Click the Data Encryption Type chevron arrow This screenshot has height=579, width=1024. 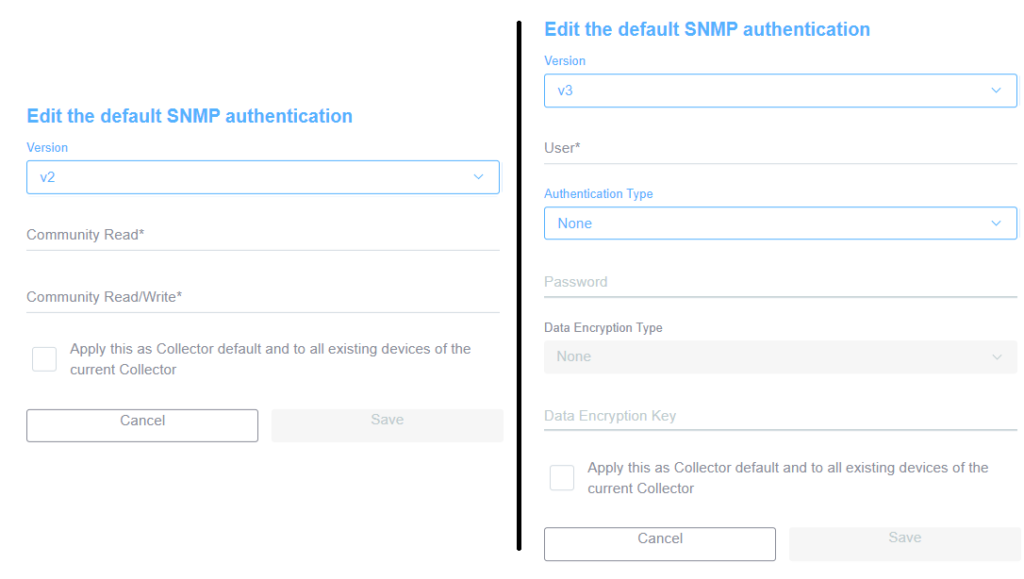(996, 357)
